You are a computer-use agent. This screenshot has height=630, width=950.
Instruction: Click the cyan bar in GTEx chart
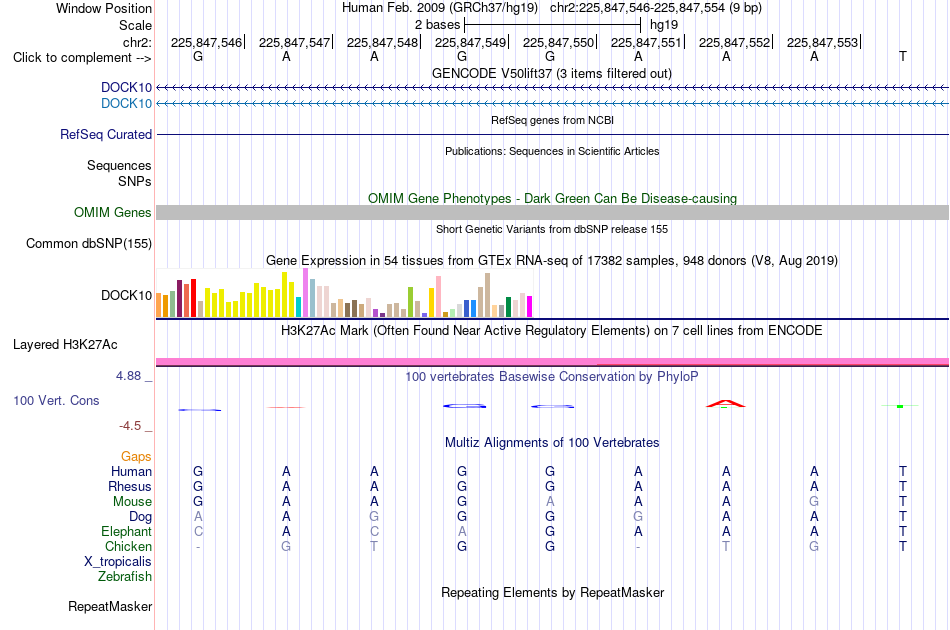coord(298,307)
